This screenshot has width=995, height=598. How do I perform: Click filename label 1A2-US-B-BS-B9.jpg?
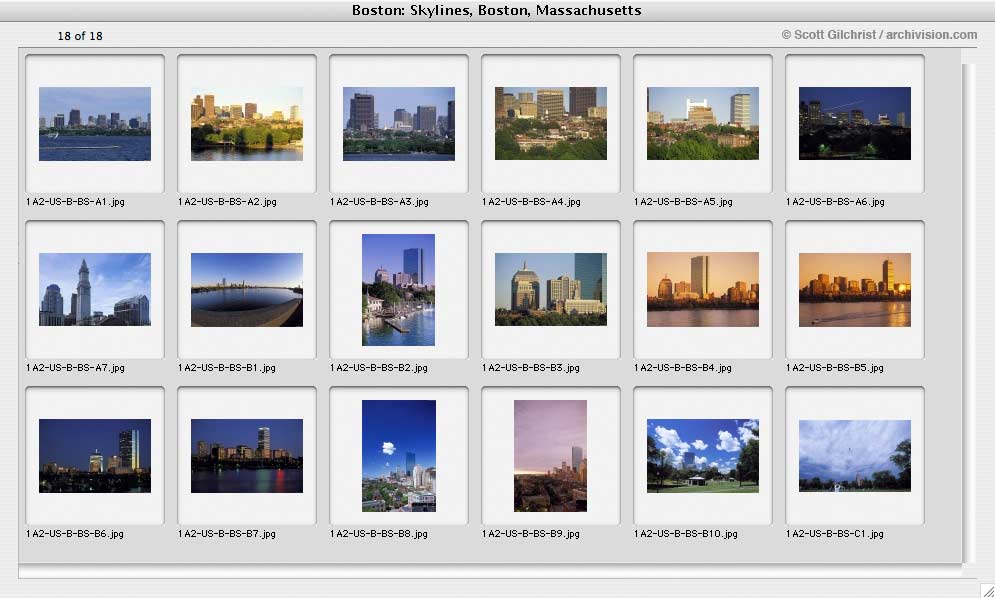(530, 534)
